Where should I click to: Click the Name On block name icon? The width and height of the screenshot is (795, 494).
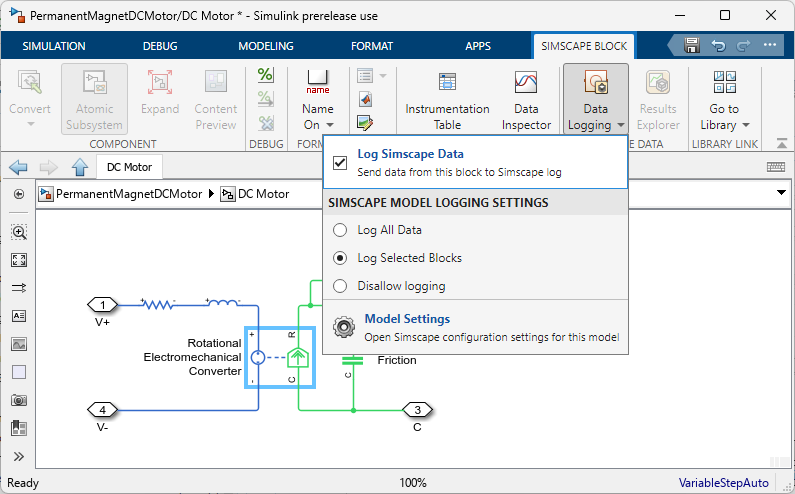(318, 82)
